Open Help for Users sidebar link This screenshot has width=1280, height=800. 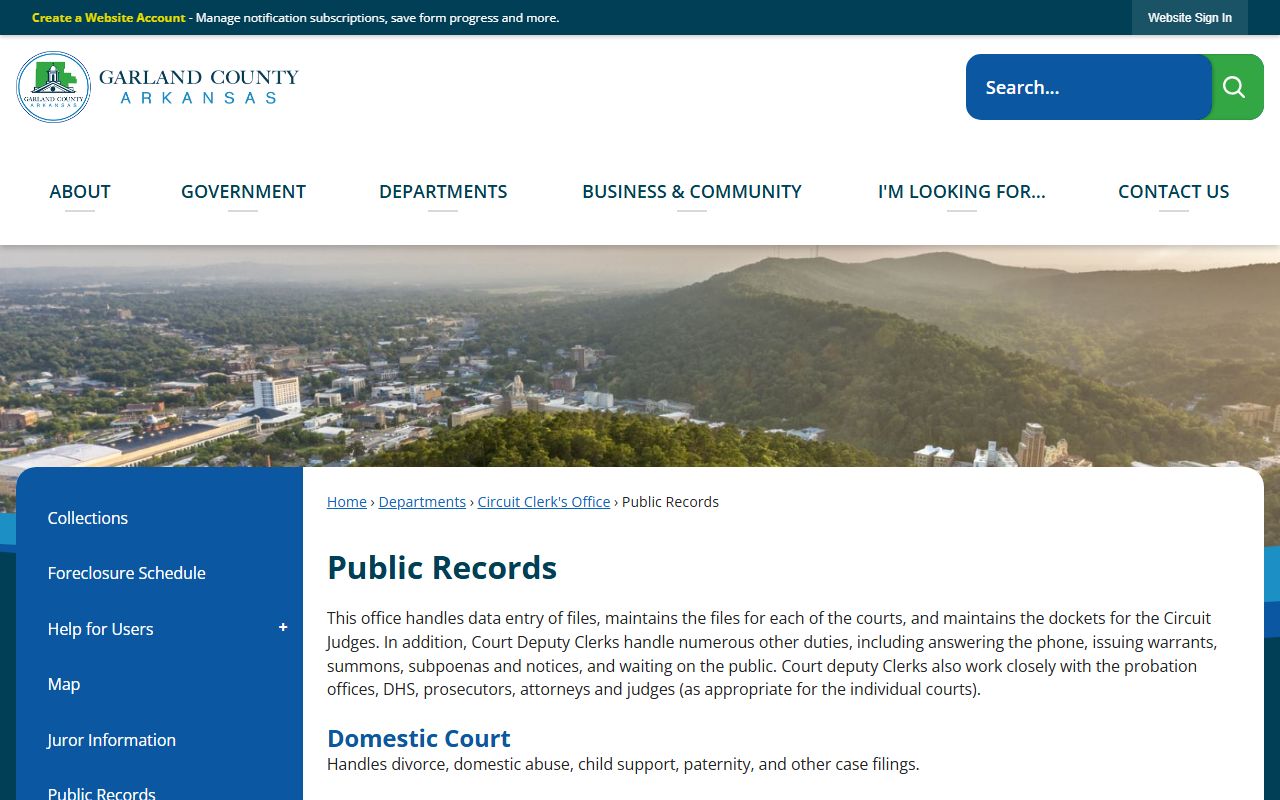(x=100, y=629)
